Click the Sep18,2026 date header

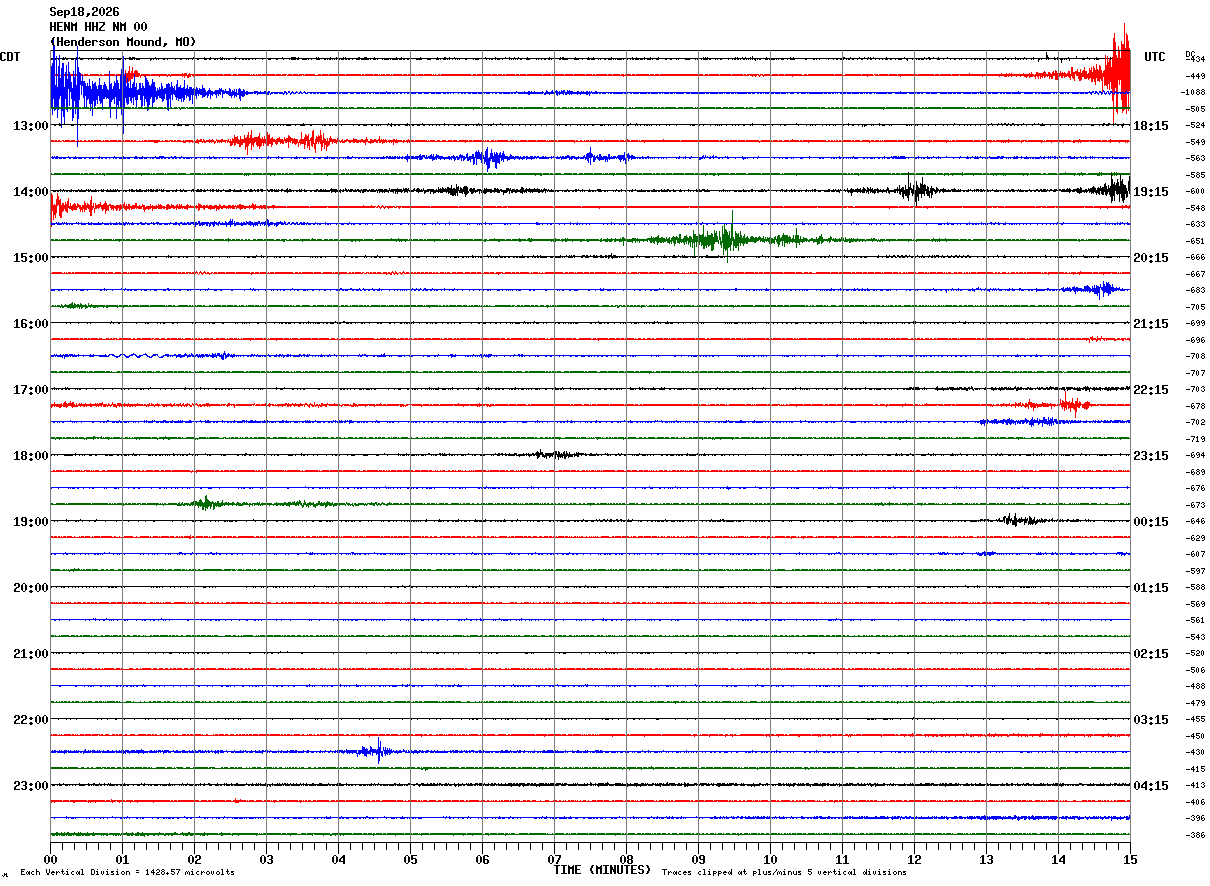[x=84, y=12]
